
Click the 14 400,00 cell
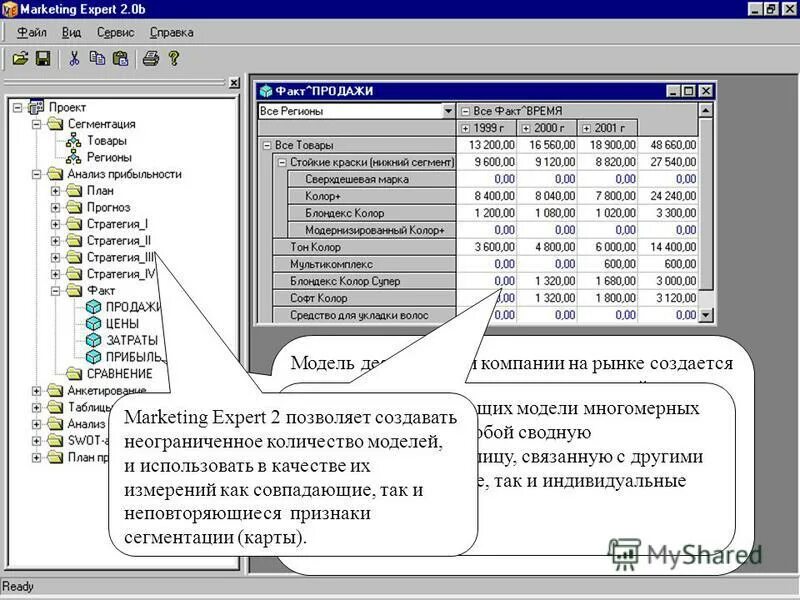(x=668, y=247)
